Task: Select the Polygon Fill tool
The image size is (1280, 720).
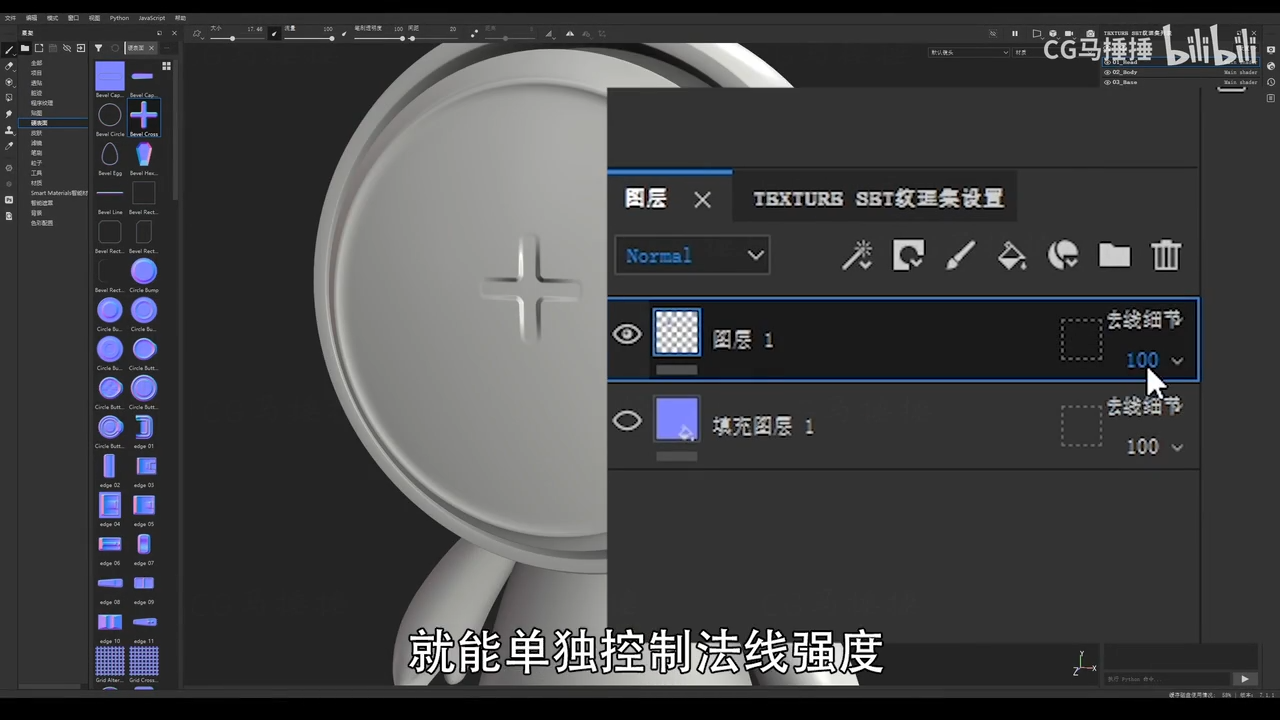Action: 9,98
